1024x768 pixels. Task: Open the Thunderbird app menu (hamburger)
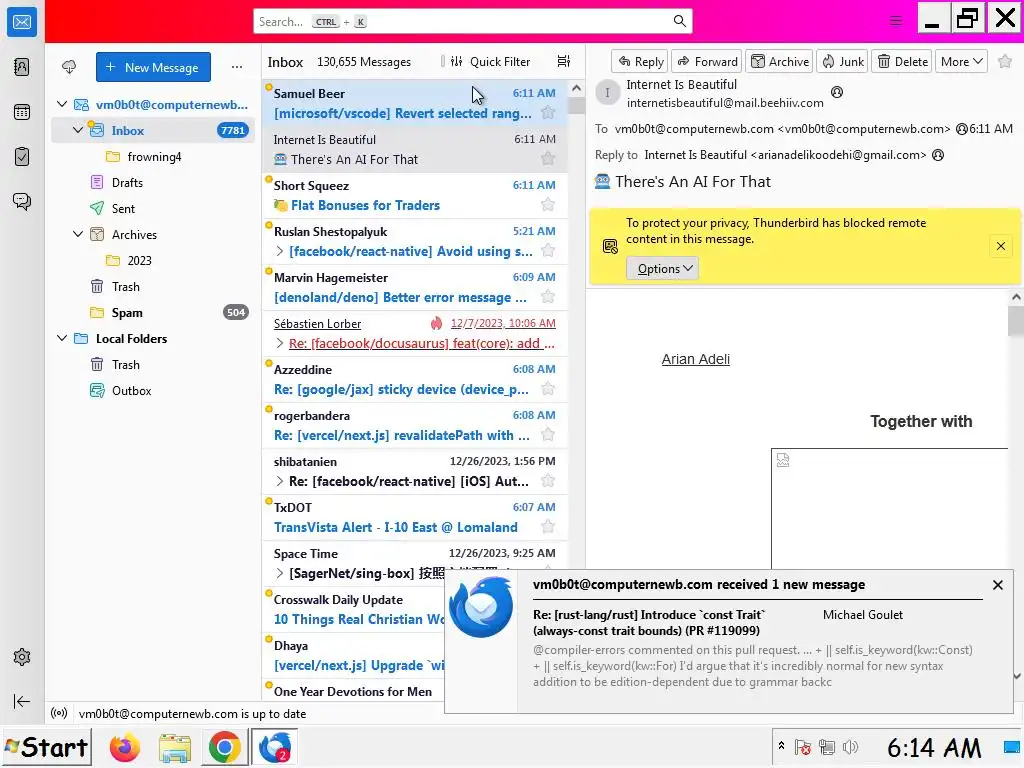pyautogui.click(x=896, y=21)
